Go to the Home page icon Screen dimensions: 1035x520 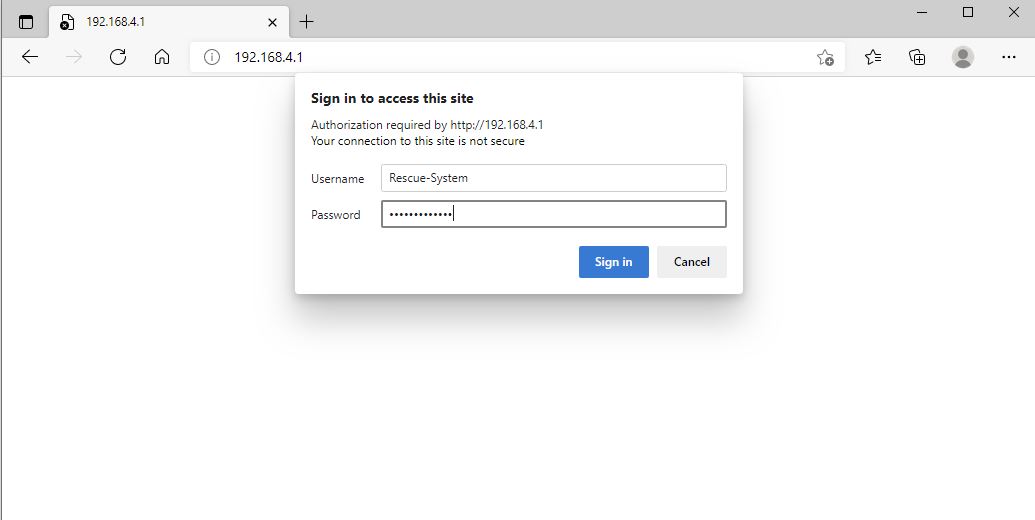click(162, 57)
